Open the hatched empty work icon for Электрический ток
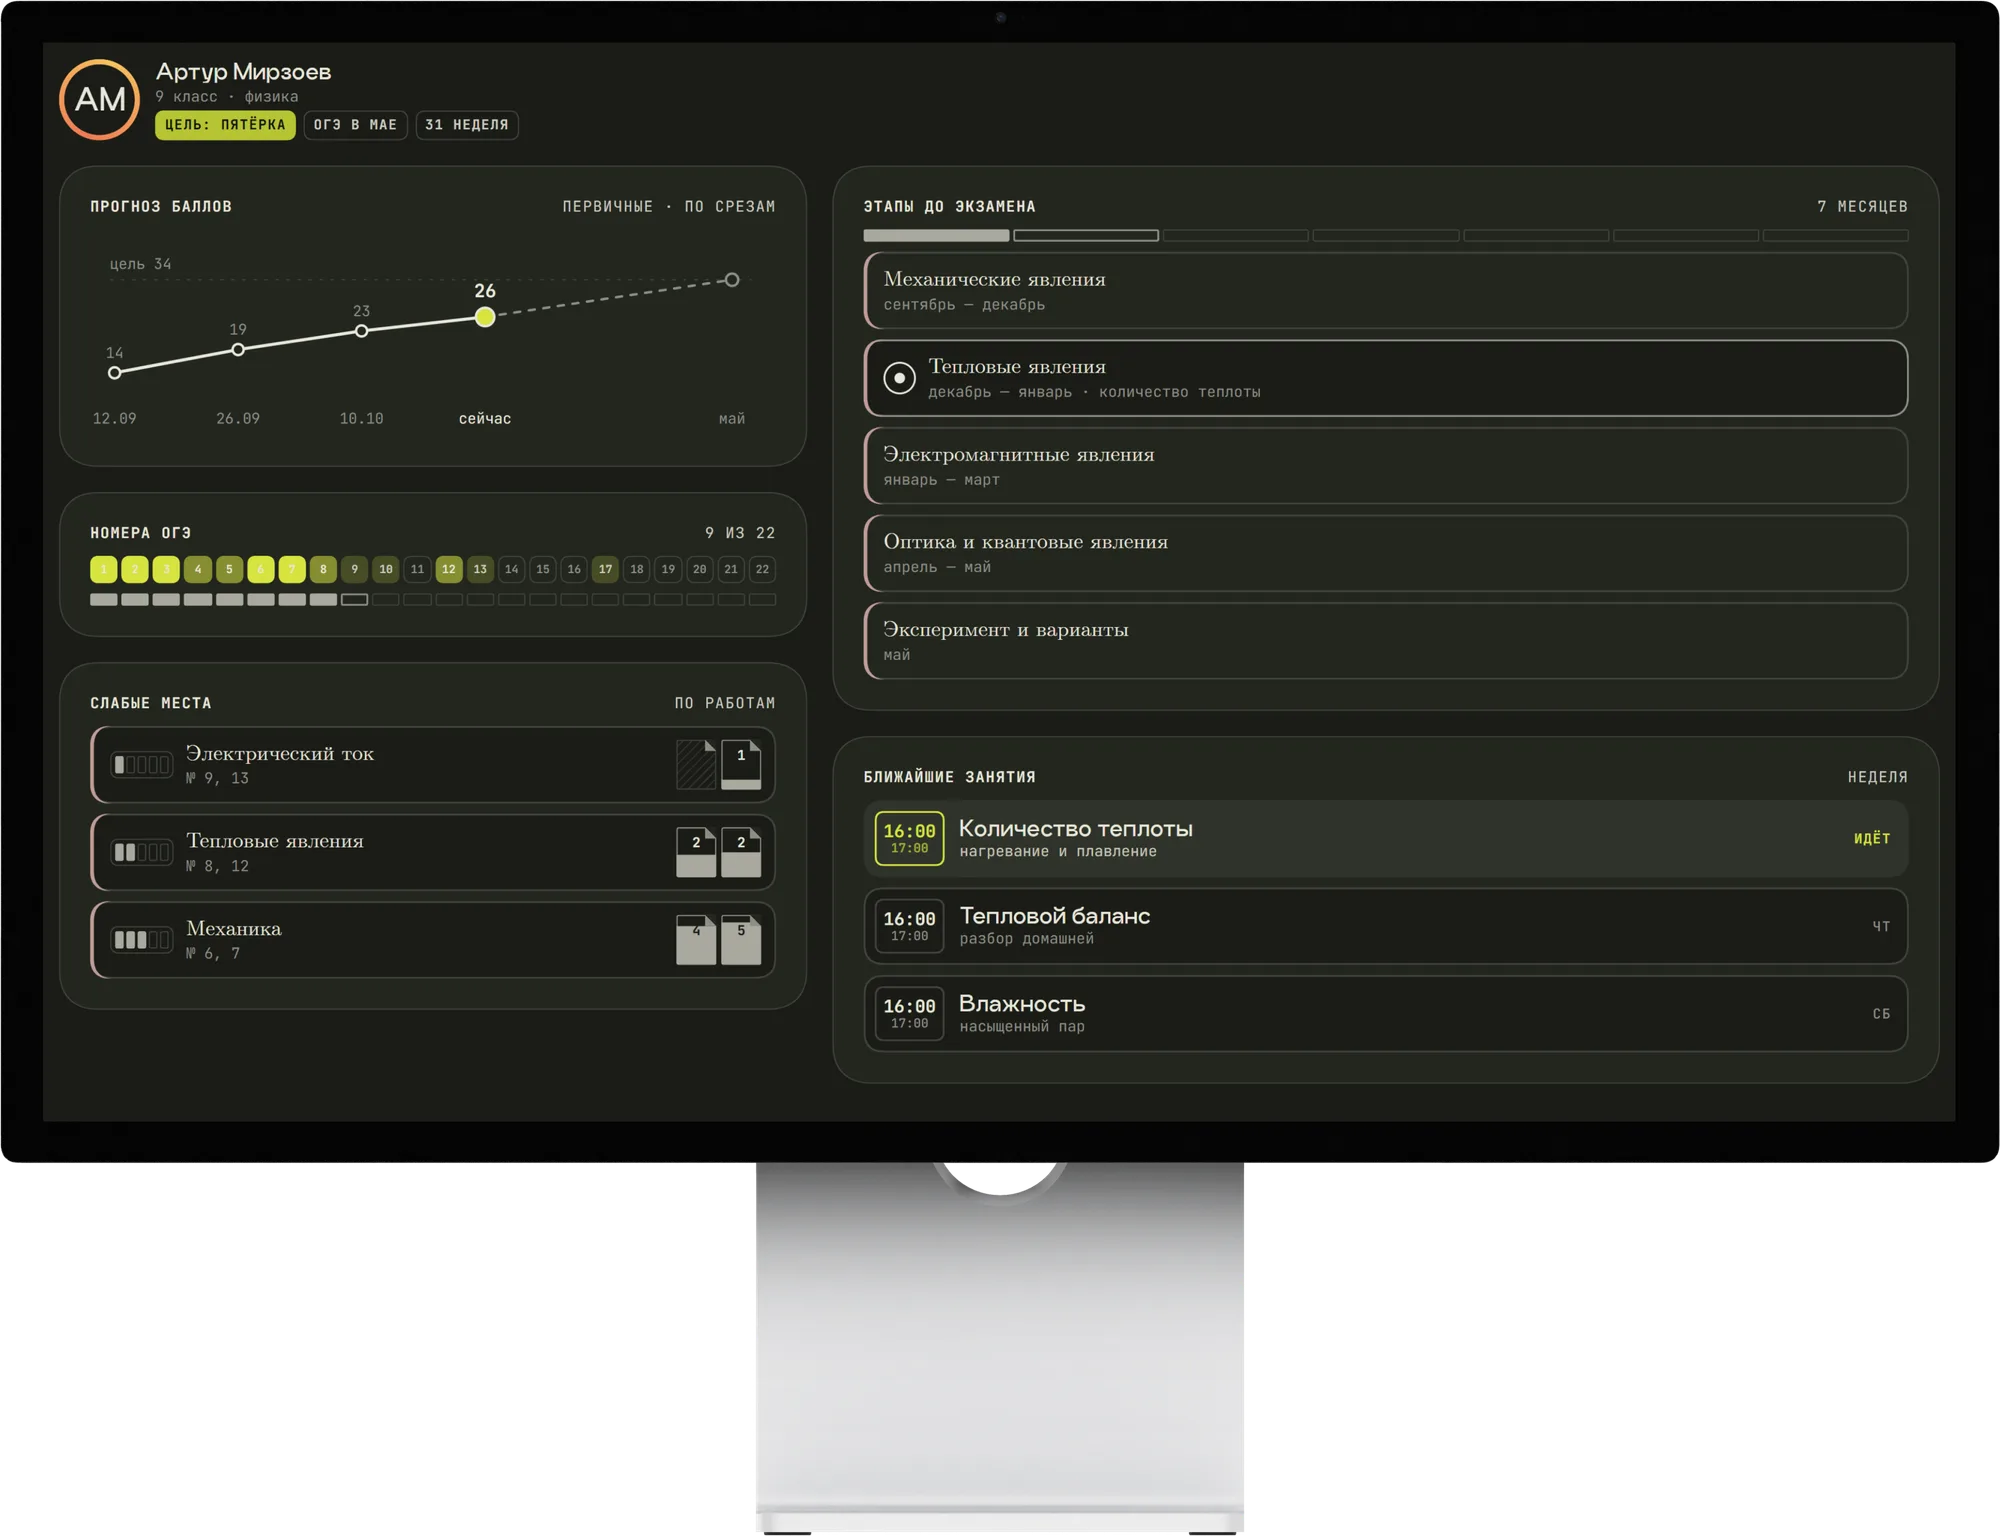 point(696,765)
